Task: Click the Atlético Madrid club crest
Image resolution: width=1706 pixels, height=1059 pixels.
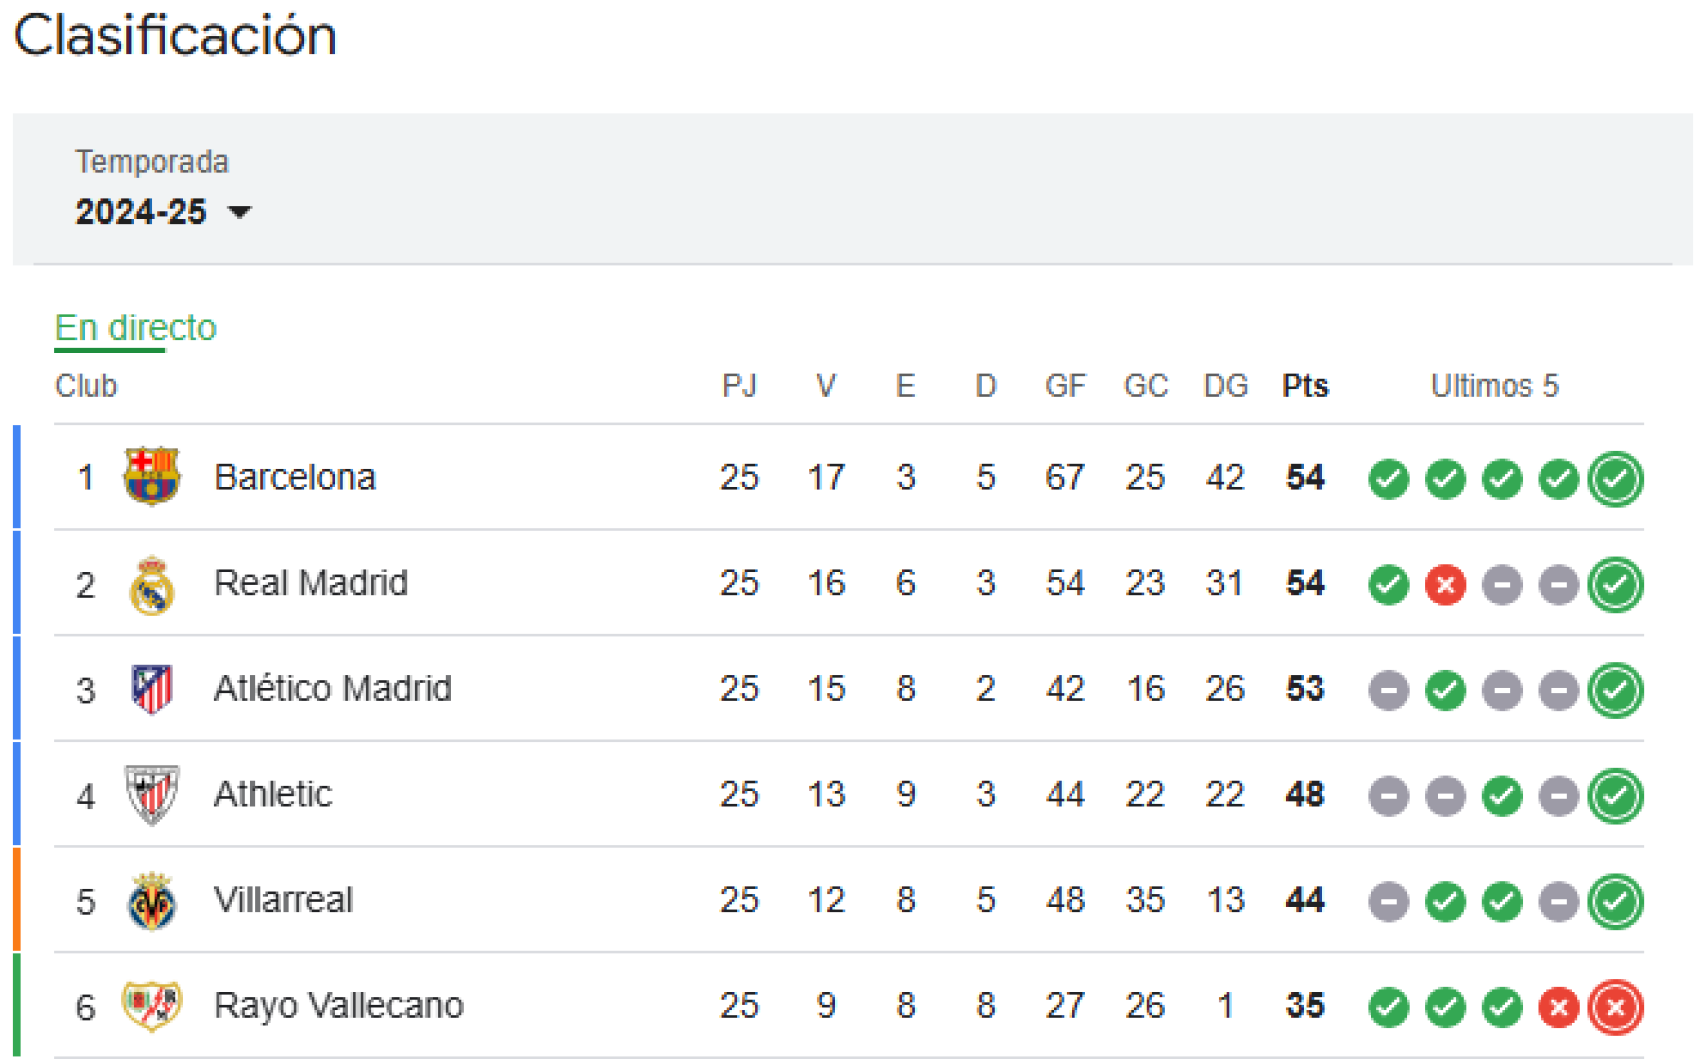Action: pyautogui.click(x=152, y=690)
